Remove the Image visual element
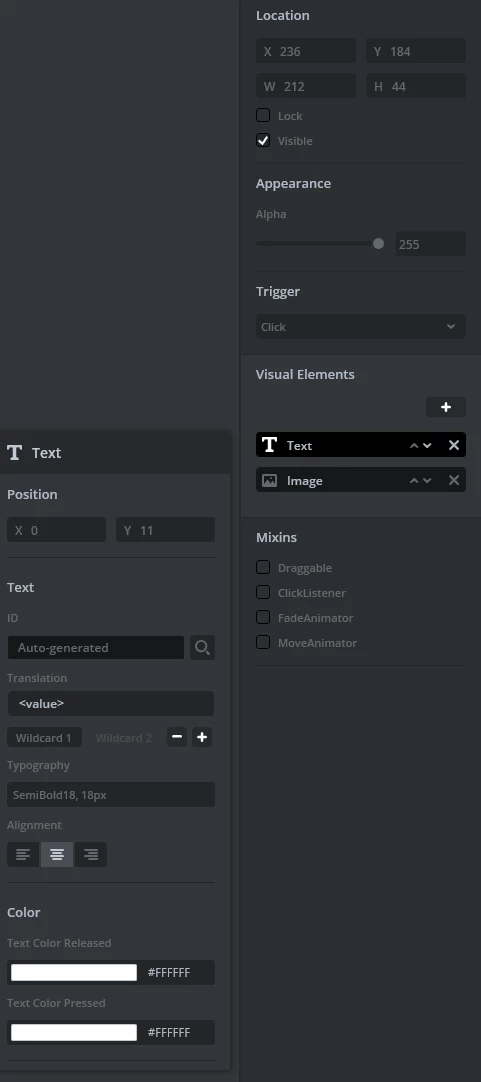The height and width of the screenshot is (1082, 481). coord(453,480)
